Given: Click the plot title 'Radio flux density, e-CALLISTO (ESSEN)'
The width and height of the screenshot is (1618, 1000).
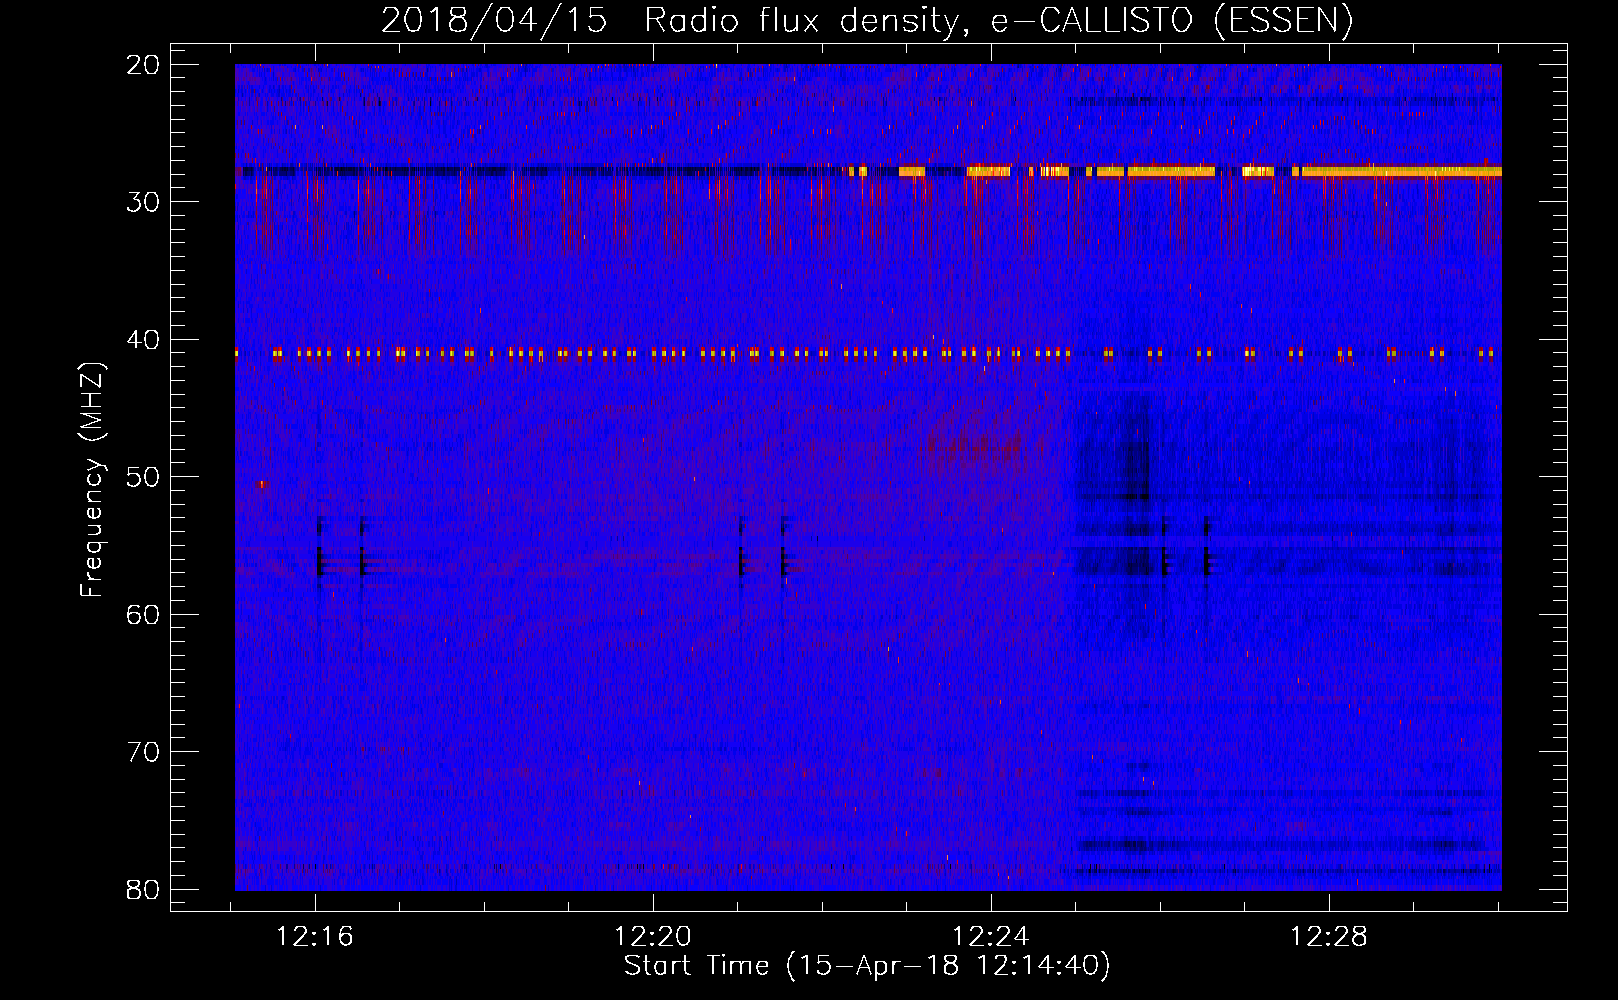Looking at the screenshot, I should pos(998,21).
